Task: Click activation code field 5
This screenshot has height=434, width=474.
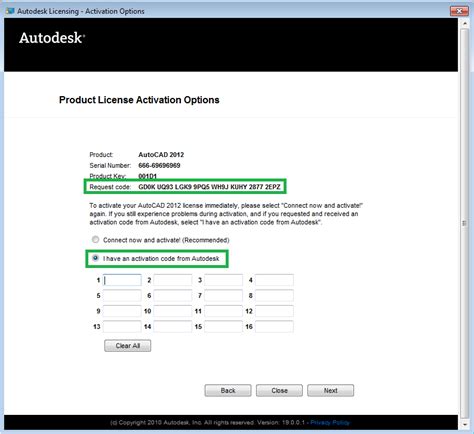Action: click(x=122, y=295)
